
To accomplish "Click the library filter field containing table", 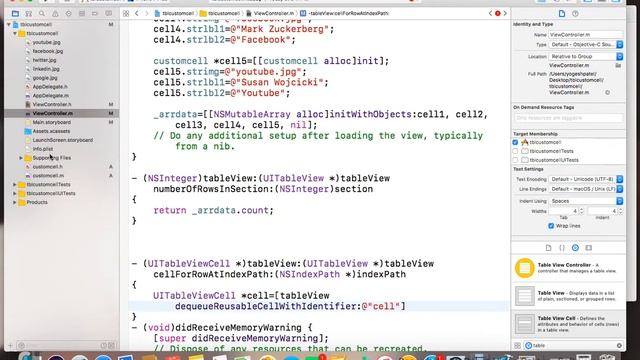I will (x=573, y=345).
